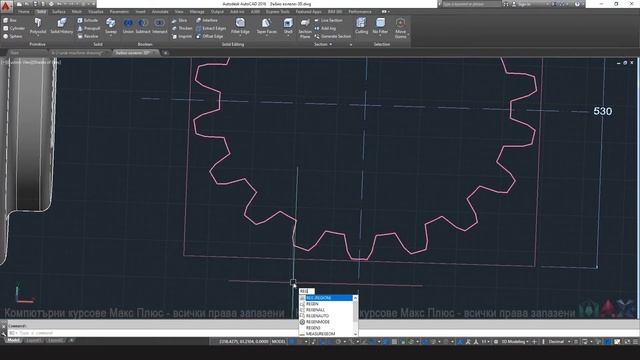Click the command line customize wrench icon
The image size is (640, 360).
(3, 333)
